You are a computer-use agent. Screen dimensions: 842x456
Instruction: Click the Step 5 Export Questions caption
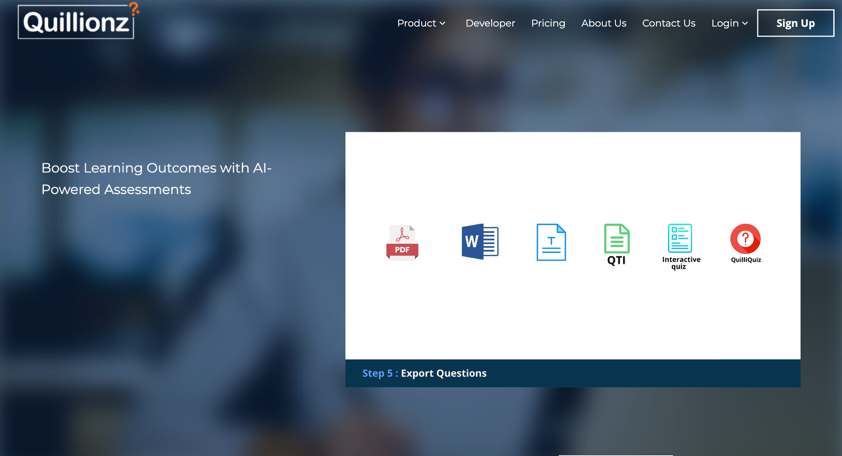tap(424, 373)
